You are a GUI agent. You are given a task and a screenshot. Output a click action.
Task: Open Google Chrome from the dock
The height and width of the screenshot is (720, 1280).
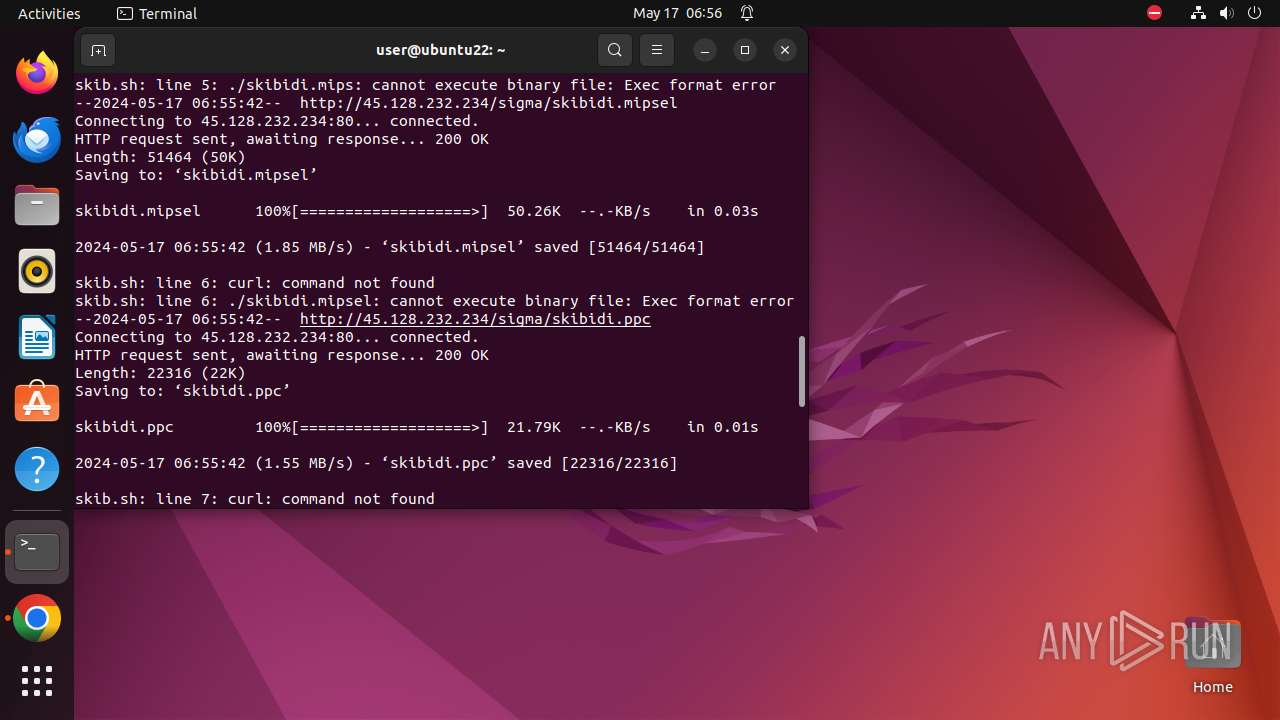37,619
